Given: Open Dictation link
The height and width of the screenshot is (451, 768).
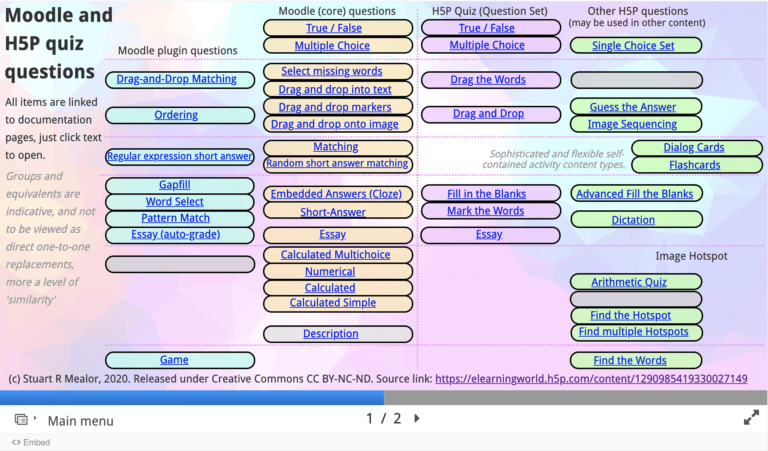Looking at the screenshot, I should click(633, 220).
